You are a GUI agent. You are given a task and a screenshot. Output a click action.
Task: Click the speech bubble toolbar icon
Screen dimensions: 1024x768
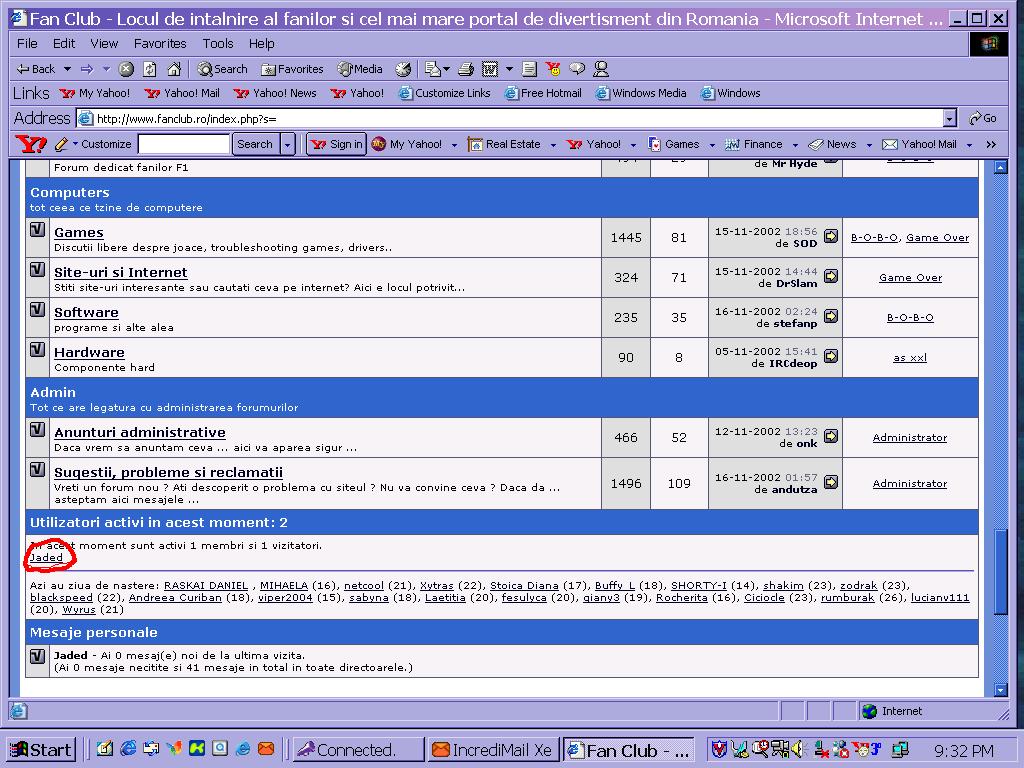pos(577,69)
